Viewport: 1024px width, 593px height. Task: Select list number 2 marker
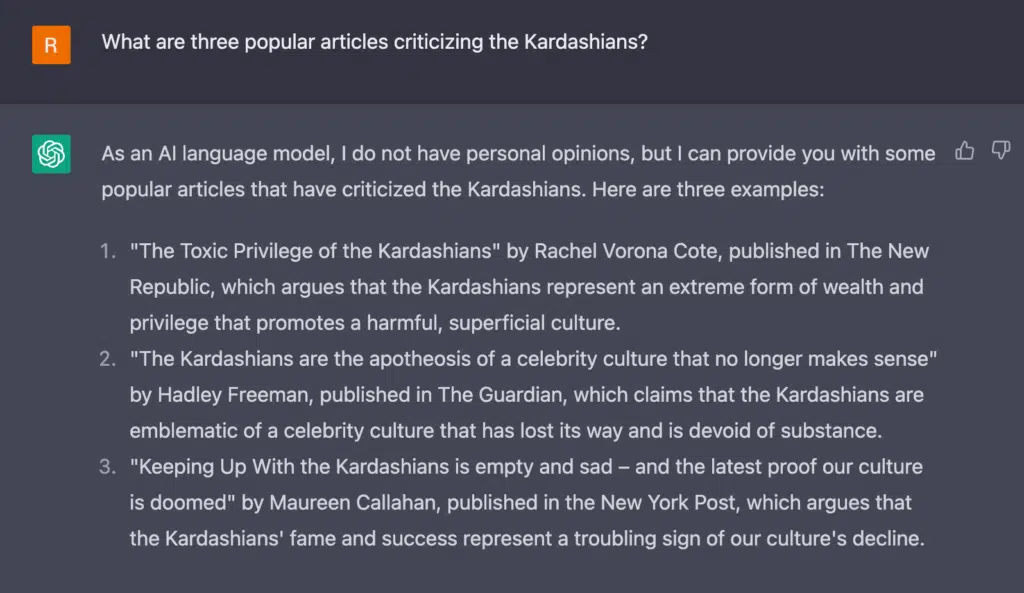click(x=108, y=359)
